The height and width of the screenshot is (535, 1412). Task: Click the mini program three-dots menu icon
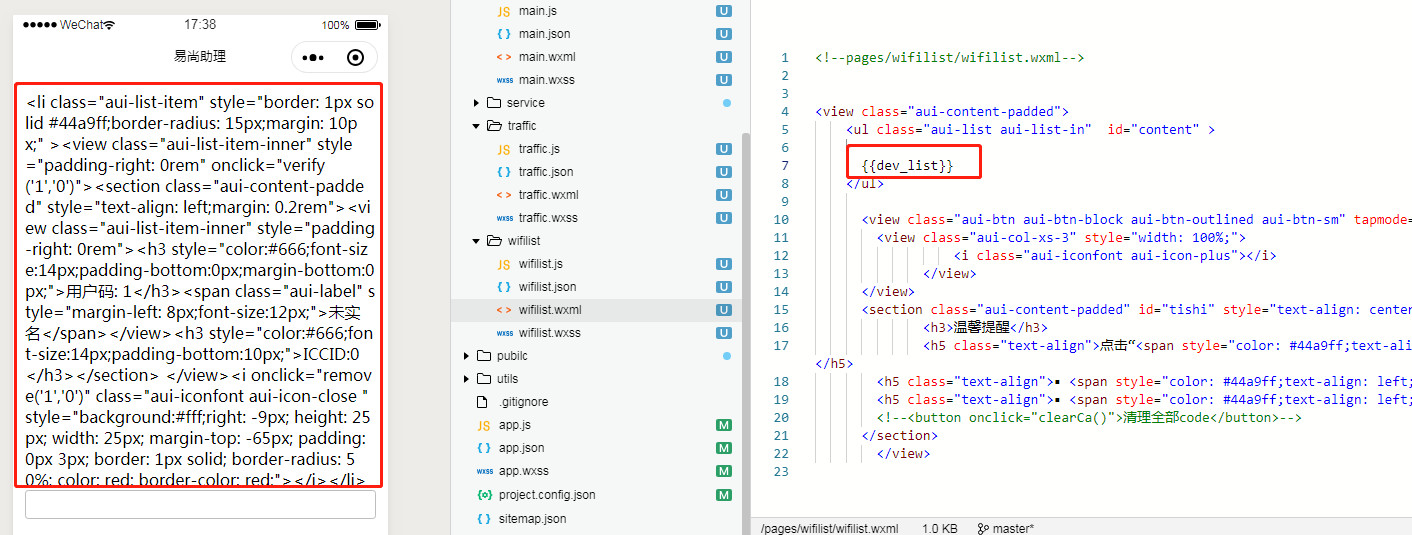pos(314,58)
